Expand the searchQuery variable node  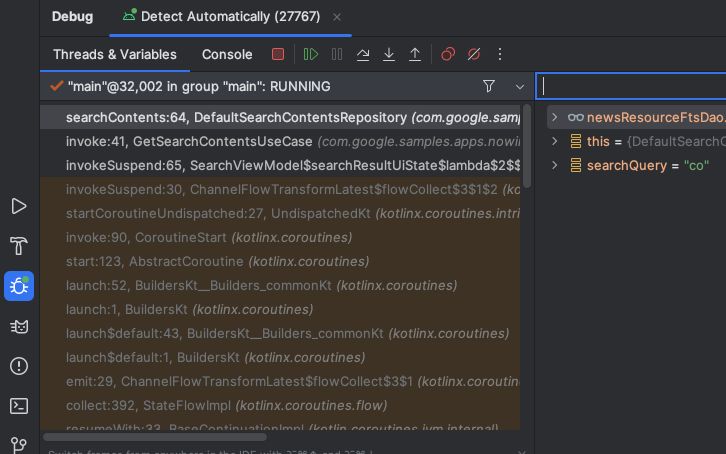click(555, 165)
